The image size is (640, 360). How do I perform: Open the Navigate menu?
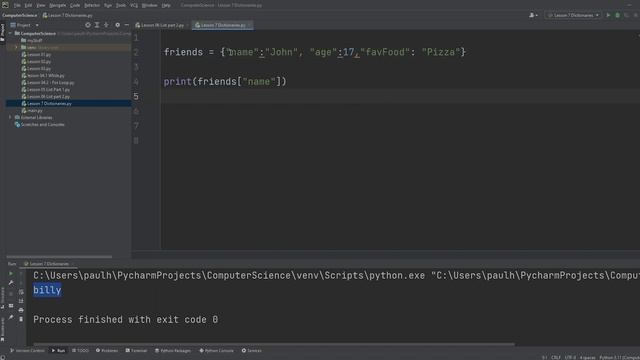click(x=58, y=5)
